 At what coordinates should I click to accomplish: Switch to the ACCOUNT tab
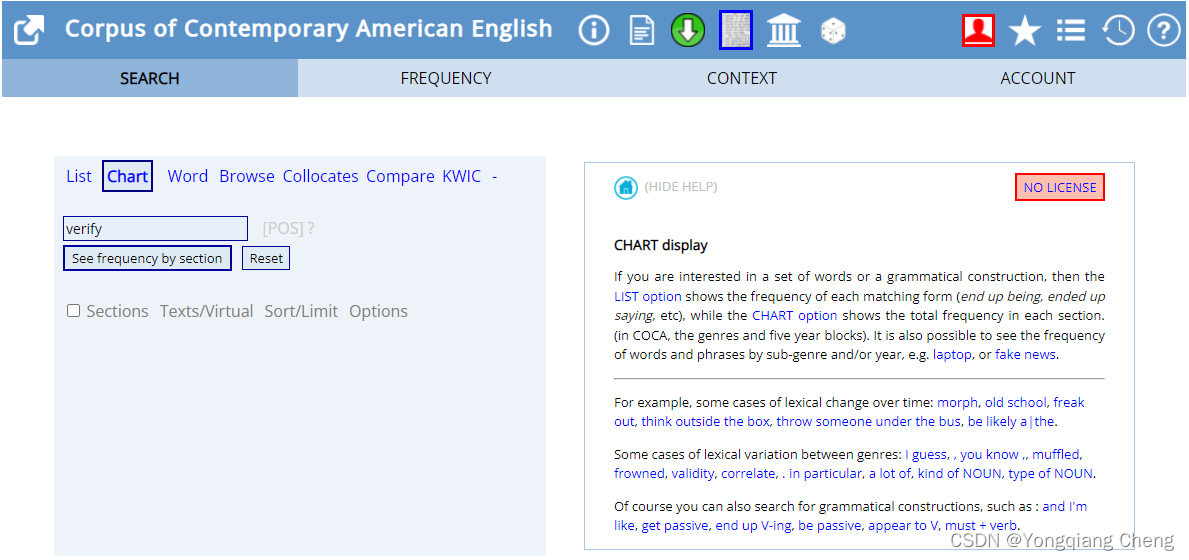(x=1037, y=78)
